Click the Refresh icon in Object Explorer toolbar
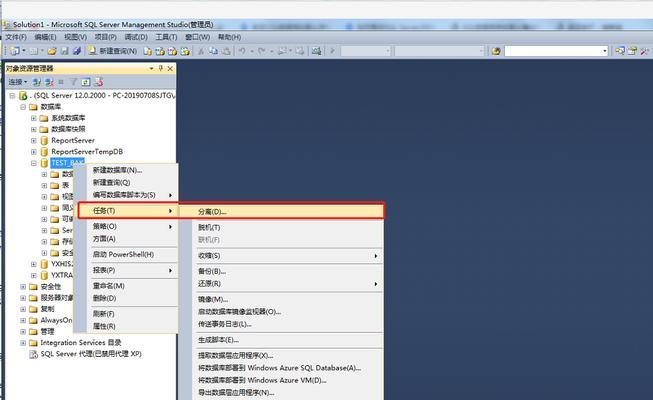 tap(86, 82)
